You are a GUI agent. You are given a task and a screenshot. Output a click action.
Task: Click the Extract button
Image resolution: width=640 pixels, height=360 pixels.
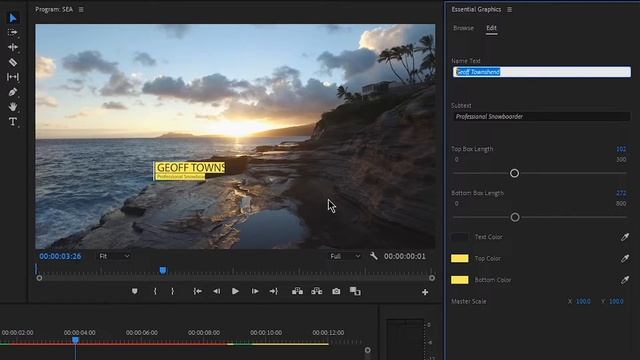317,291
